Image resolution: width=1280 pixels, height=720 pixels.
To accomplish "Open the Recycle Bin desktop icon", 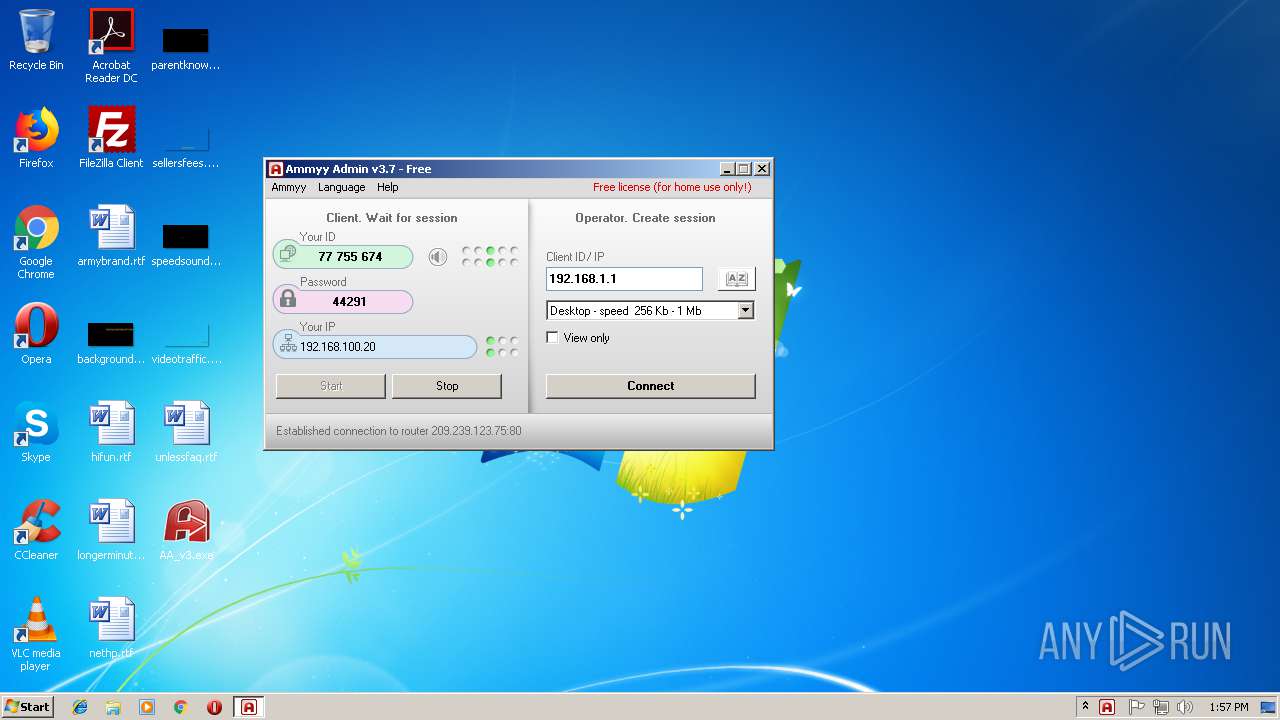I will 36,40.
